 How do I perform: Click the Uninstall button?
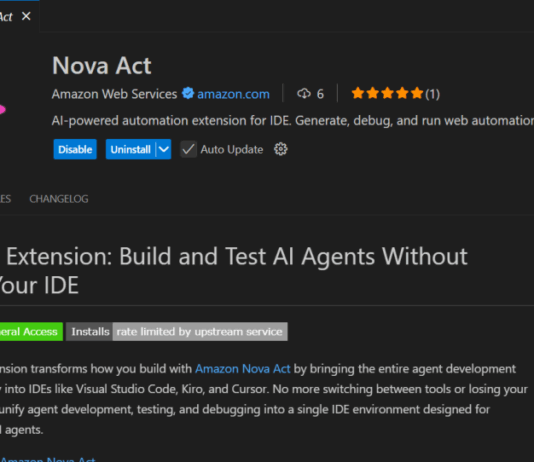click(x=130, y=149)
